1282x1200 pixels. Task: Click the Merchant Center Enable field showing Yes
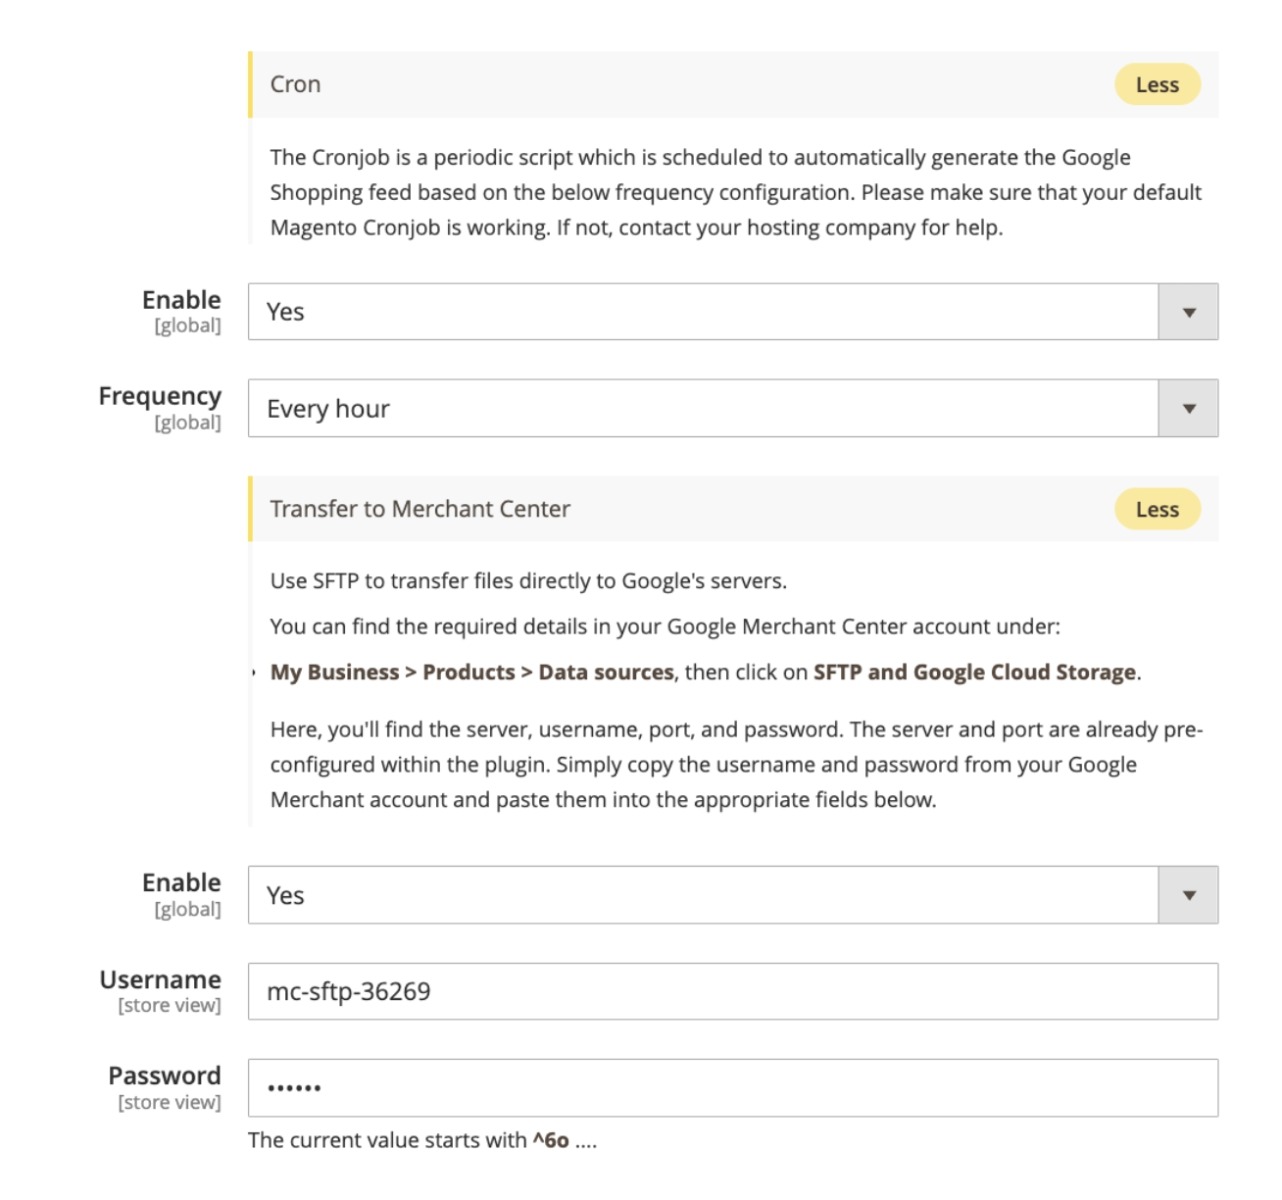pos(733,895)
